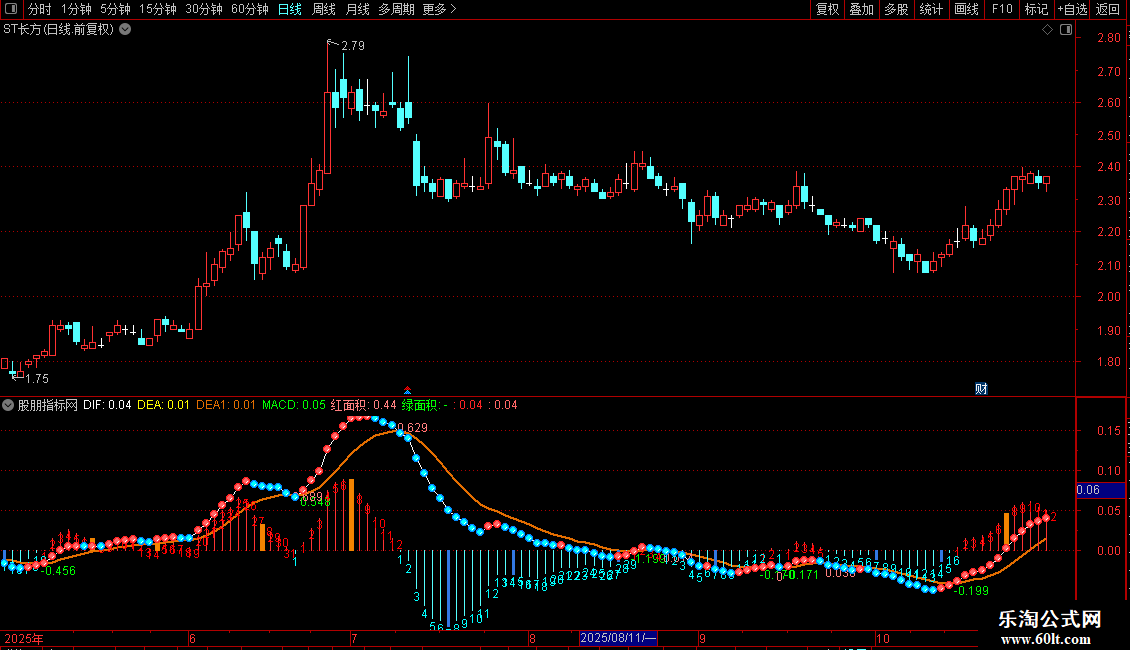Click the month 7 marker on time axis
This screenshot has width=1130, height=650.
coord(354,638)
